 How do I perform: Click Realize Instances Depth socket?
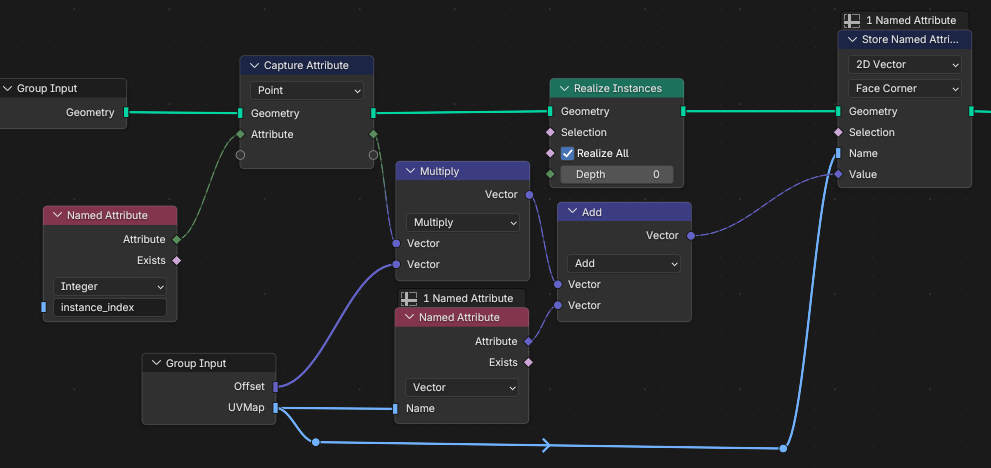pyautogui.click(x=550, y=174)
